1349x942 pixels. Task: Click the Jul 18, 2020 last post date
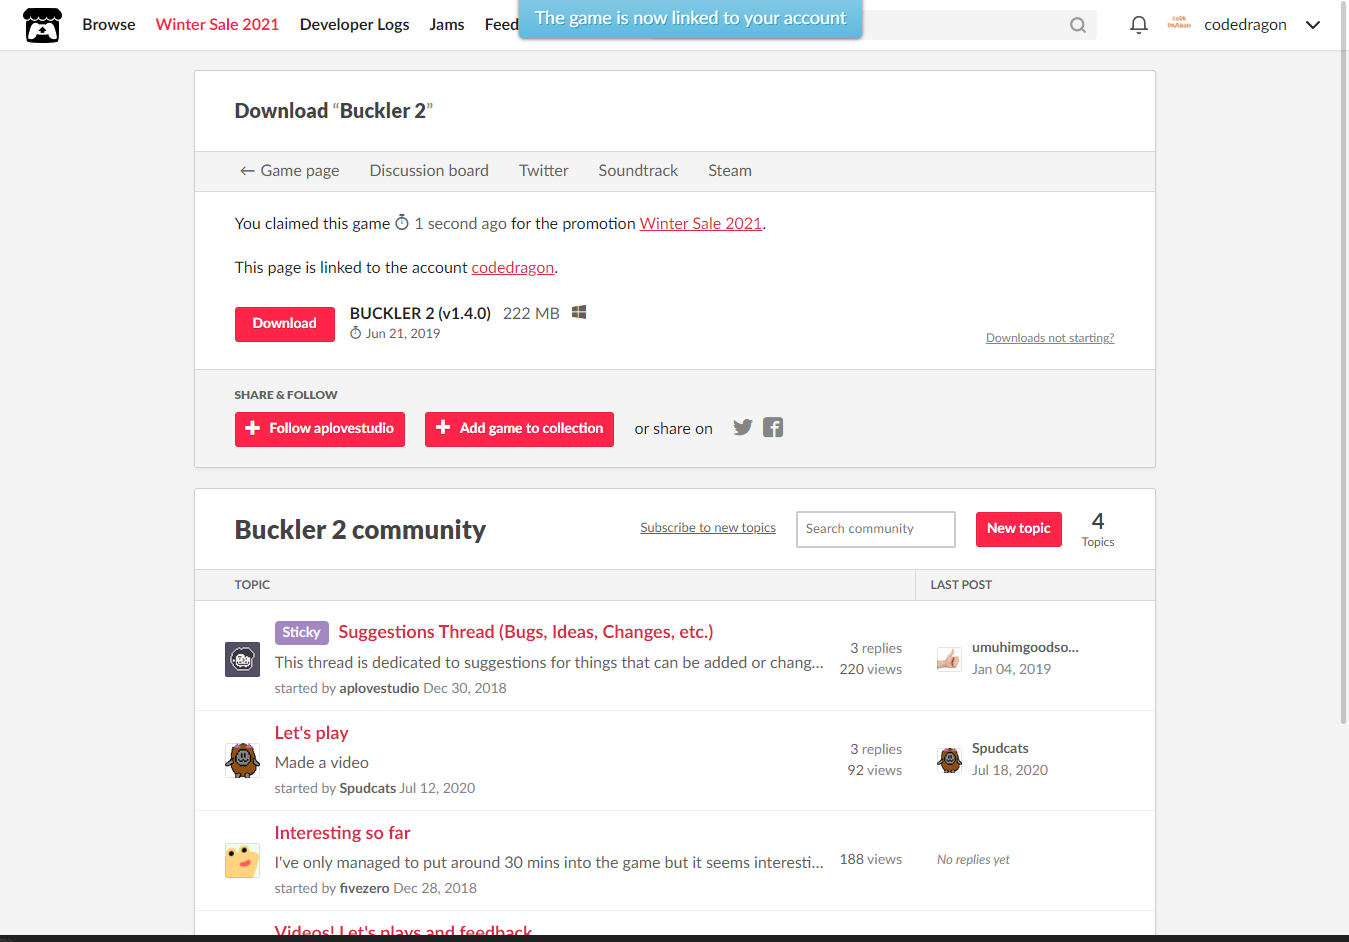1010,770
